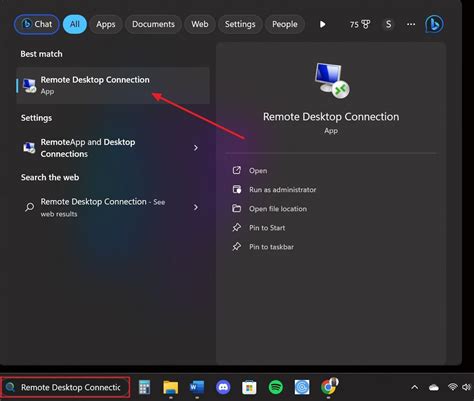Choose Run as administrator
The image size is (474, 401).
(283, 190)
